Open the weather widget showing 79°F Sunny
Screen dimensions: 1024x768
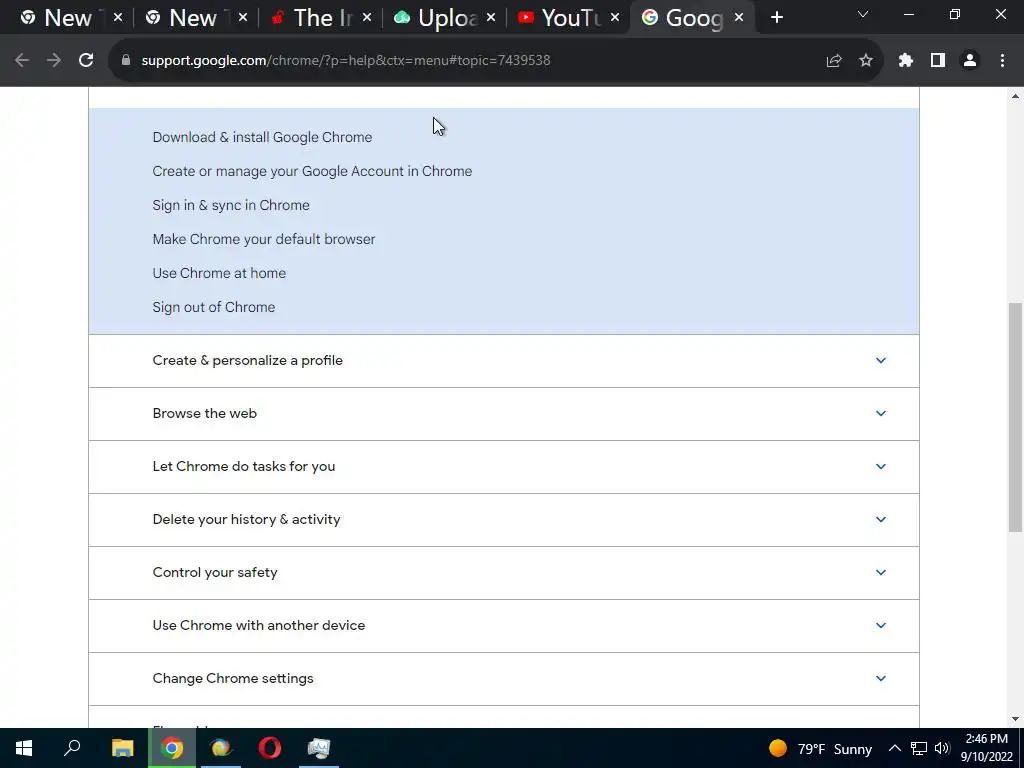pyautogui.click(x=820, y=748)
